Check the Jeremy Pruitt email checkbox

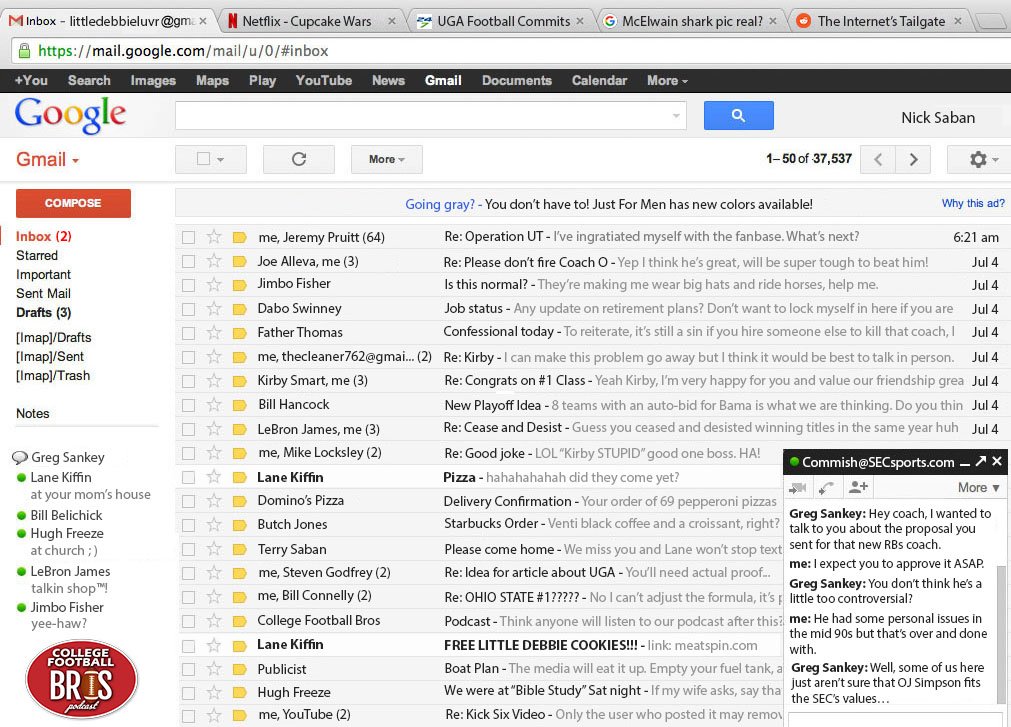tap(188, 237)
